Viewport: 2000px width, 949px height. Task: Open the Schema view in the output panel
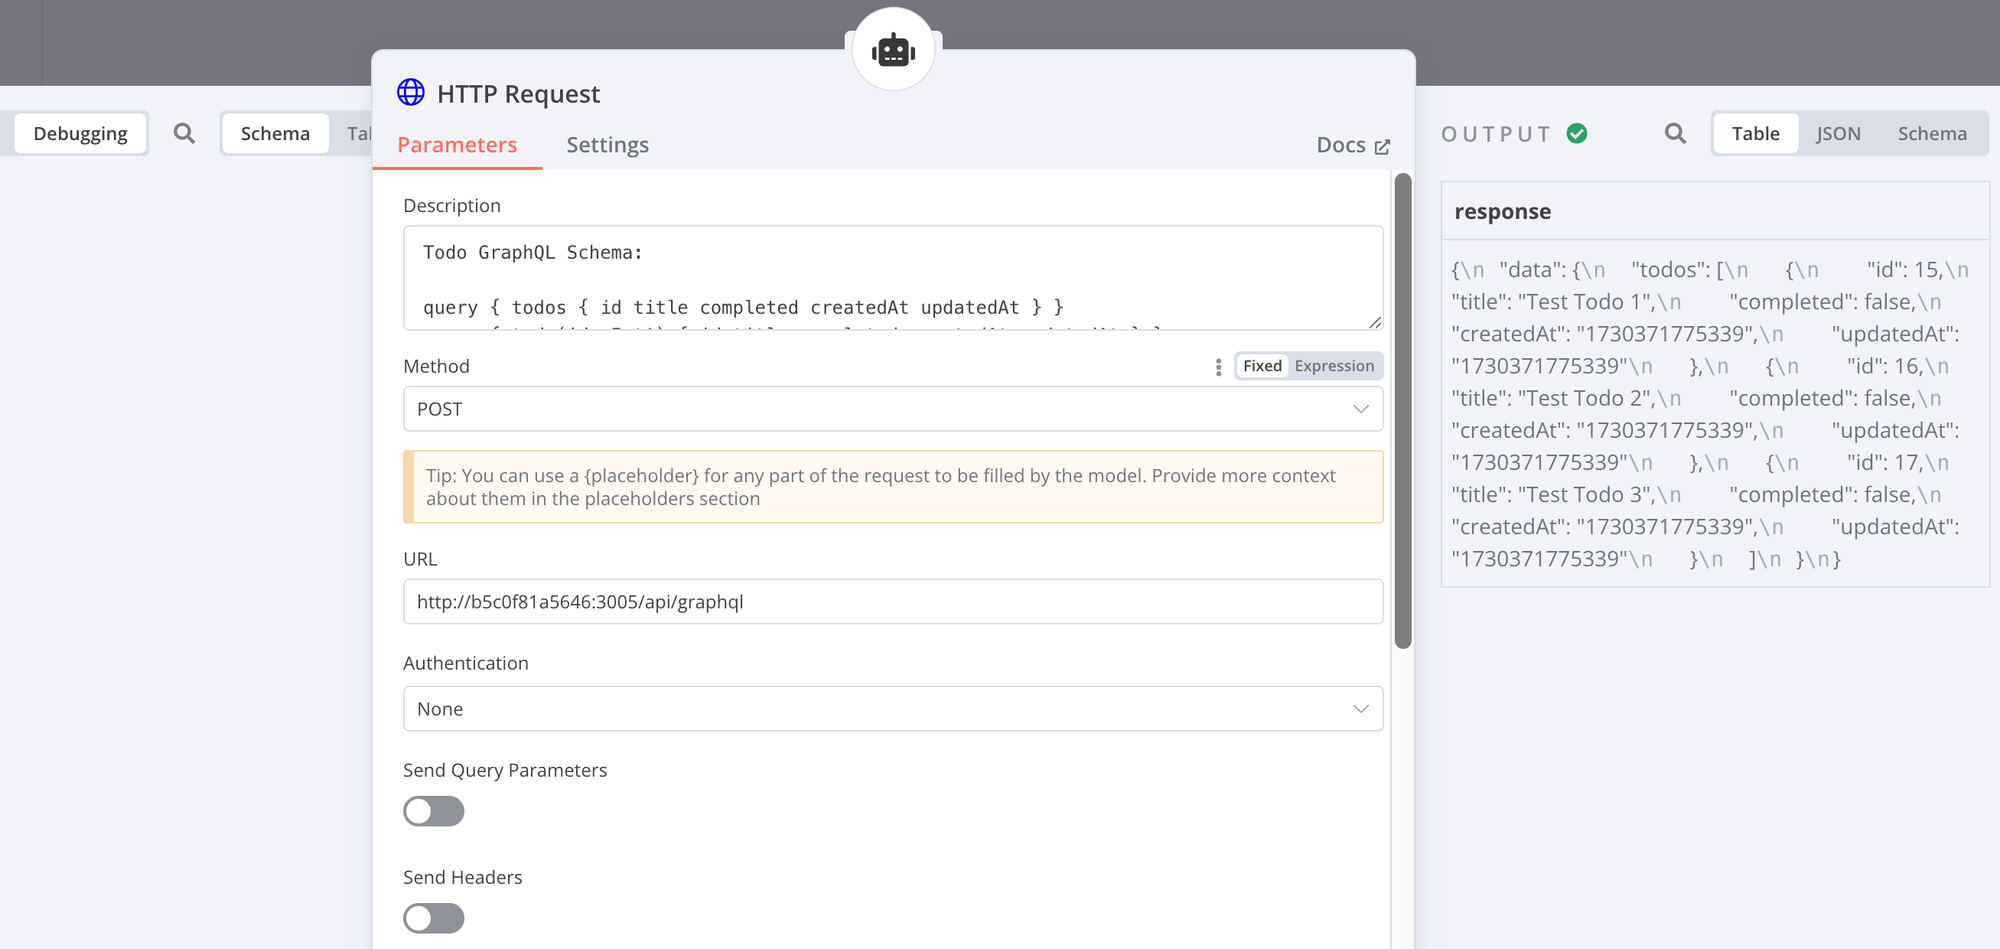[1930, 133]
